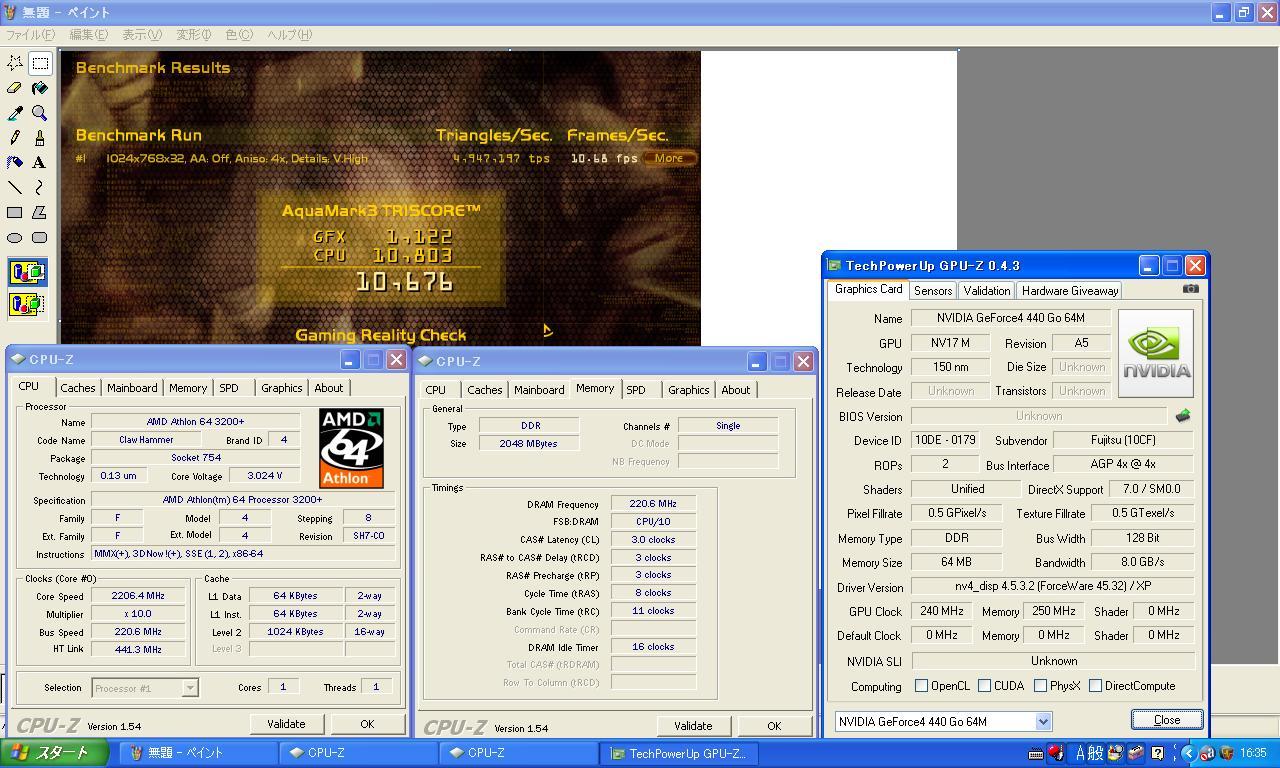The image size is (1280, 768).
Task: Choose the opaque selection option in Paint
Action: click(x=27, y=272)
